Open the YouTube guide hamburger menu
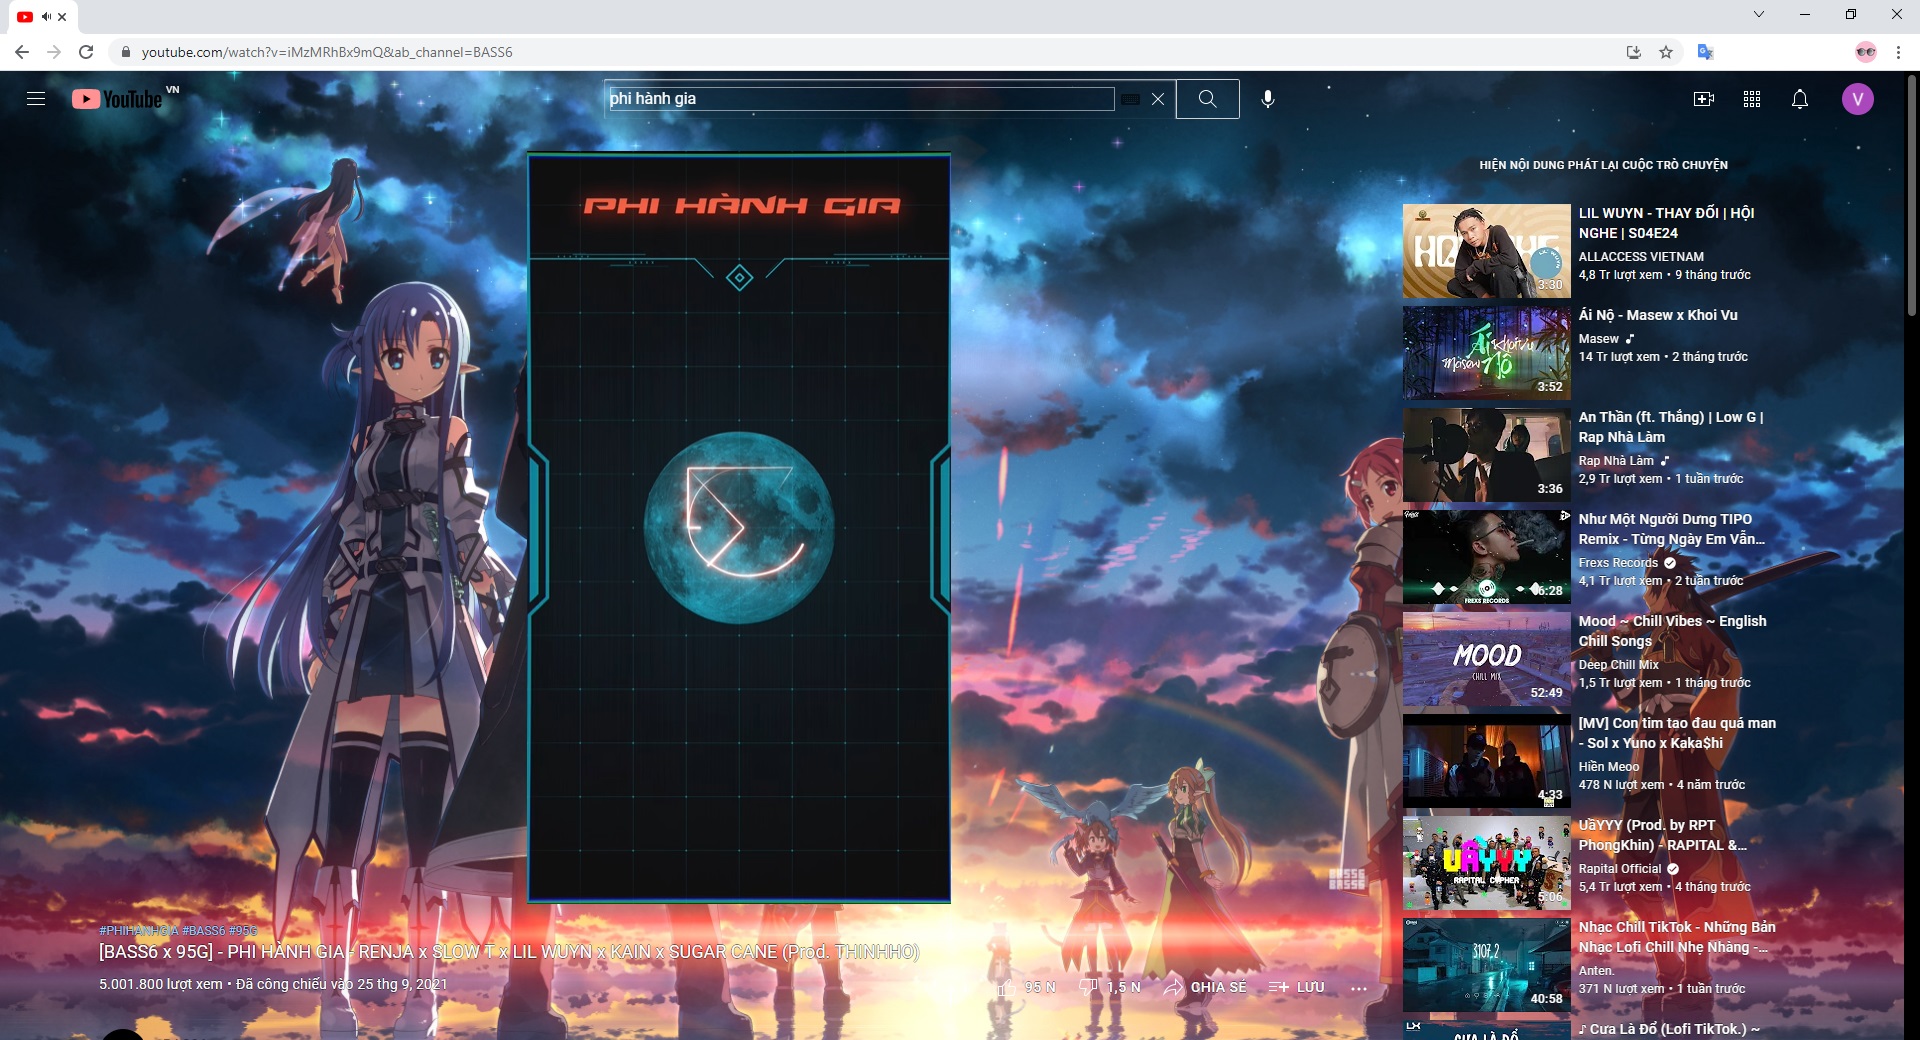 point(36,99)
